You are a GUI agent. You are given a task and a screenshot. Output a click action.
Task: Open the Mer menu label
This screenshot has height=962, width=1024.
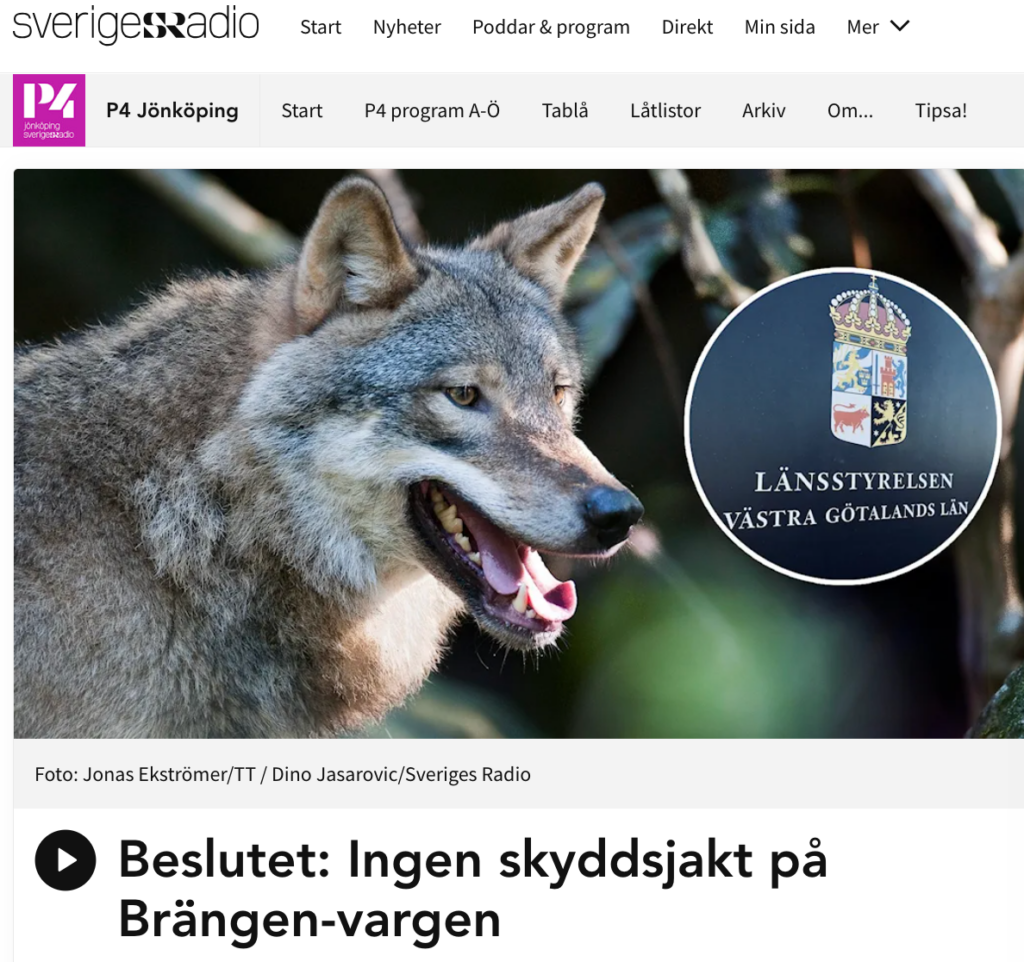tap(863, 27)
